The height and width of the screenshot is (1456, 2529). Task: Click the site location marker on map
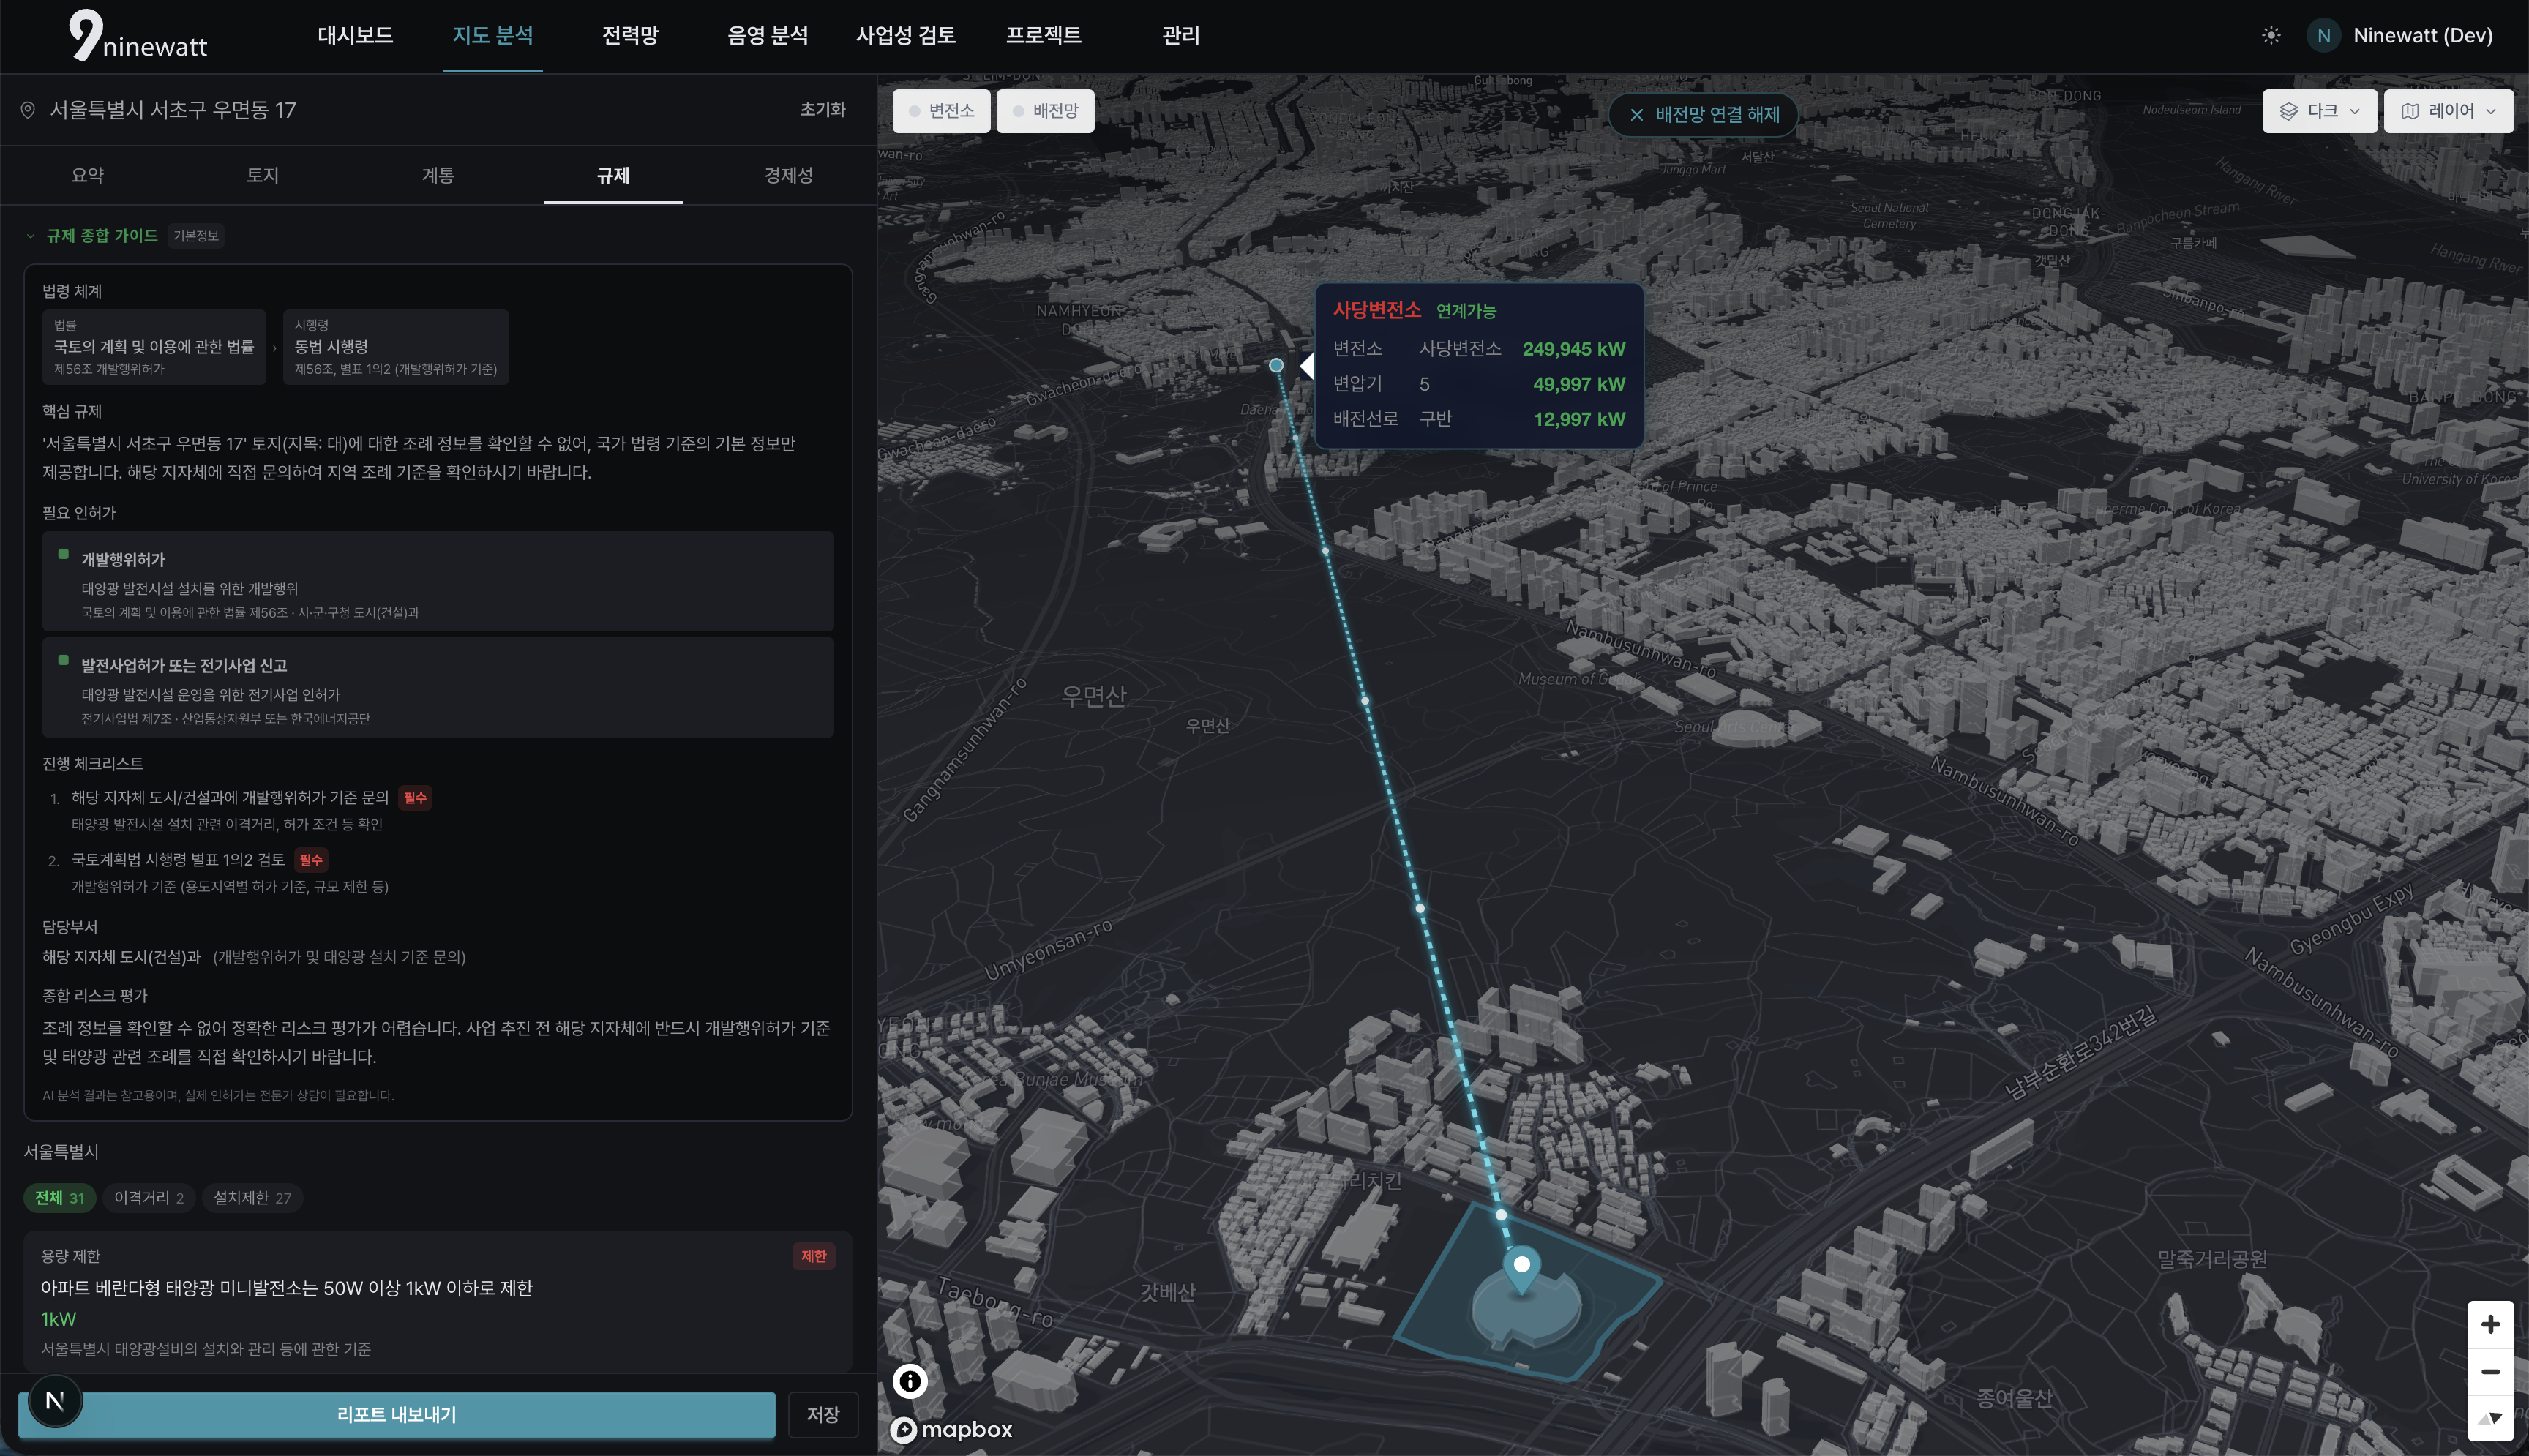[1521, 1270]
